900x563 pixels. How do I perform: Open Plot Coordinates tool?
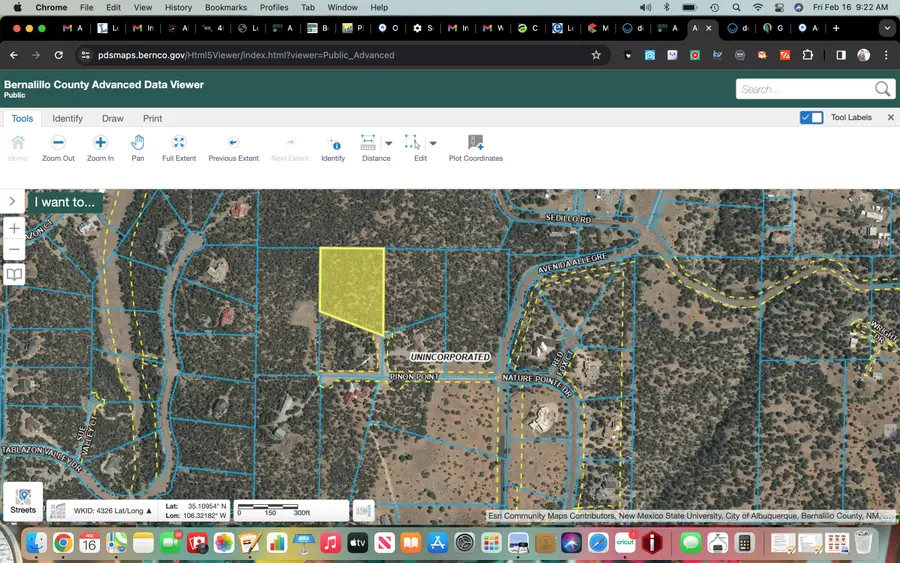point(476,148)
